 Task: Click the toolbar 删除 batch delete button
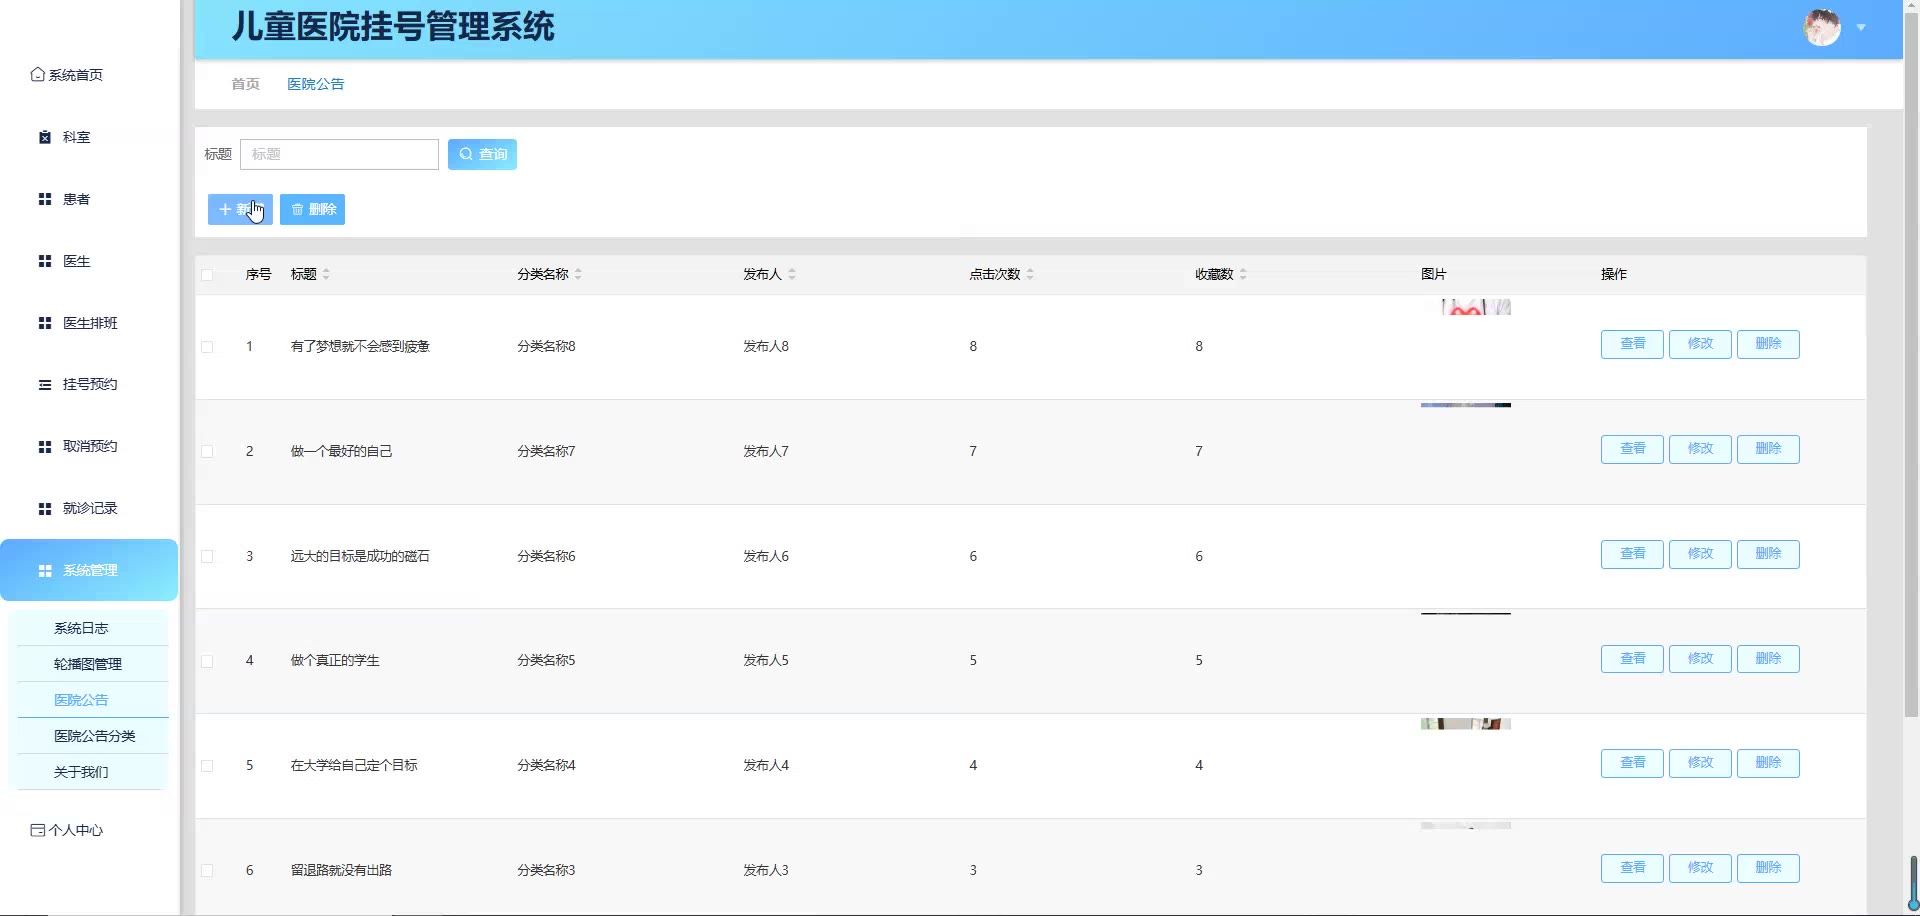(x=312, y=209)
